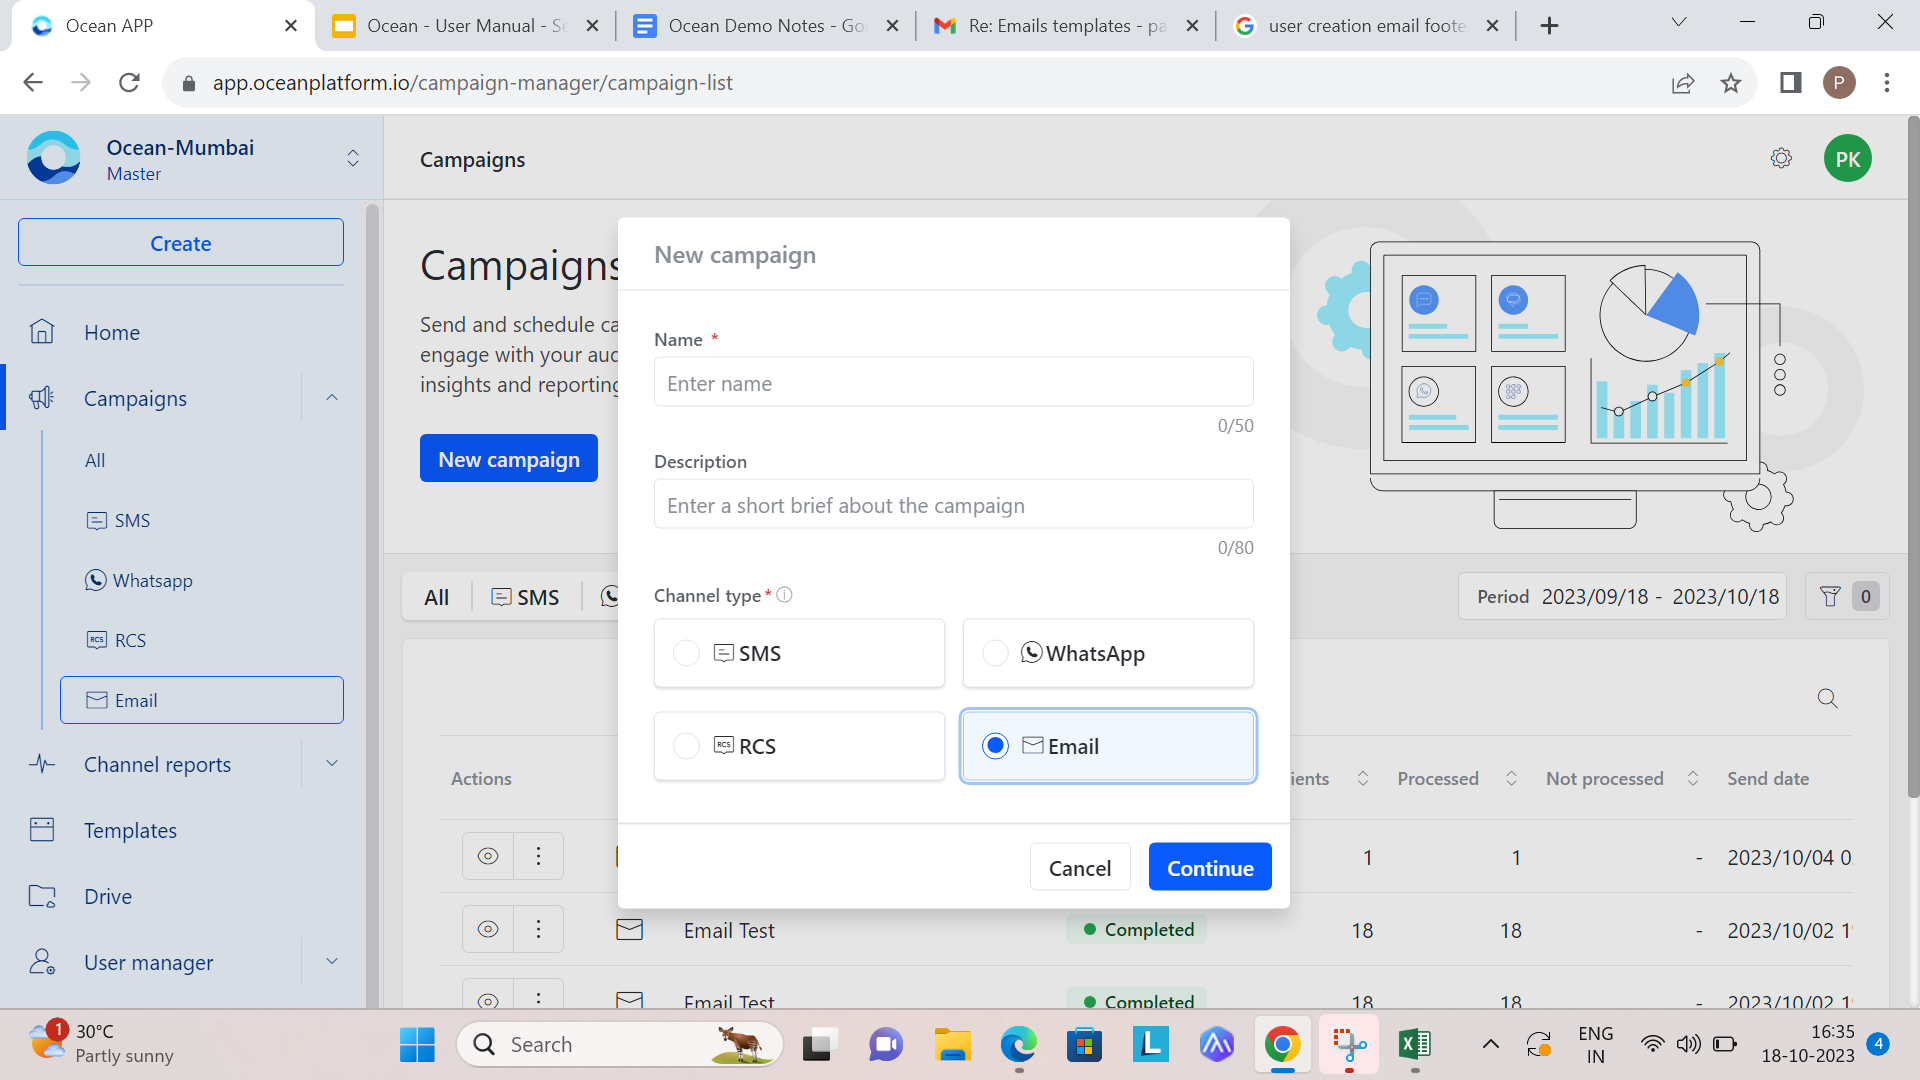
Task: Click the share page icon in address bar
Action: [x=1683, y=83]
